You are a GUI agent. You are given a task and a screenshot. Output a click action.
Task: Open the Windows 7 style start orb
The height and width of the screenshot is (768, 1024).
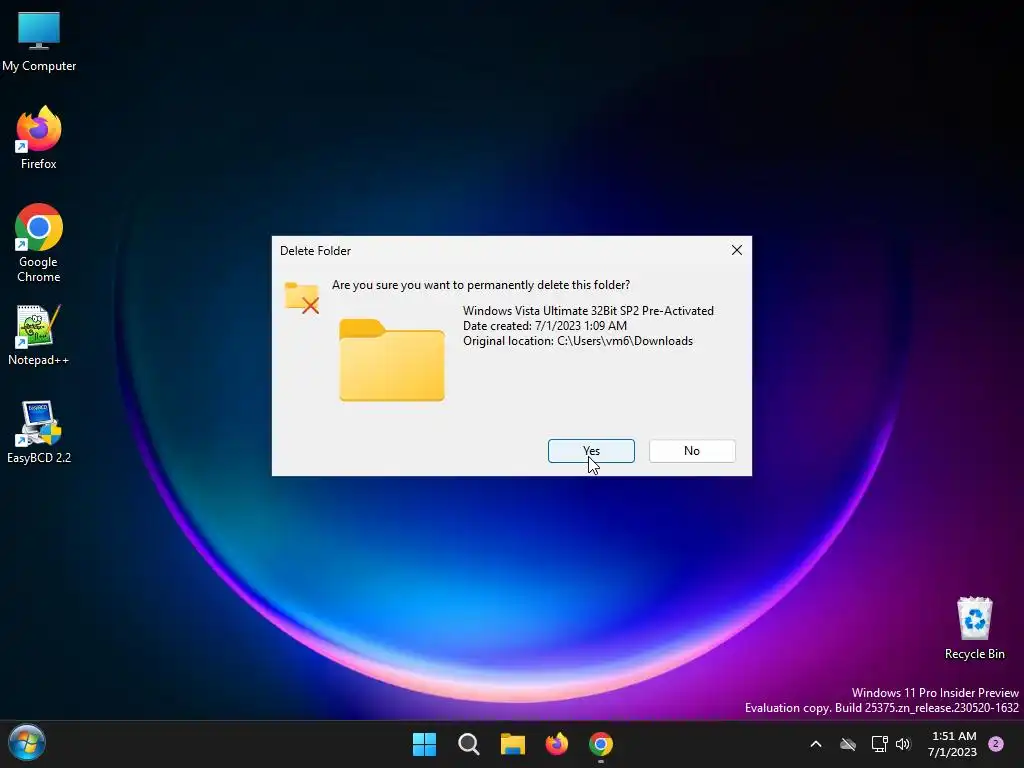(27, 743)
